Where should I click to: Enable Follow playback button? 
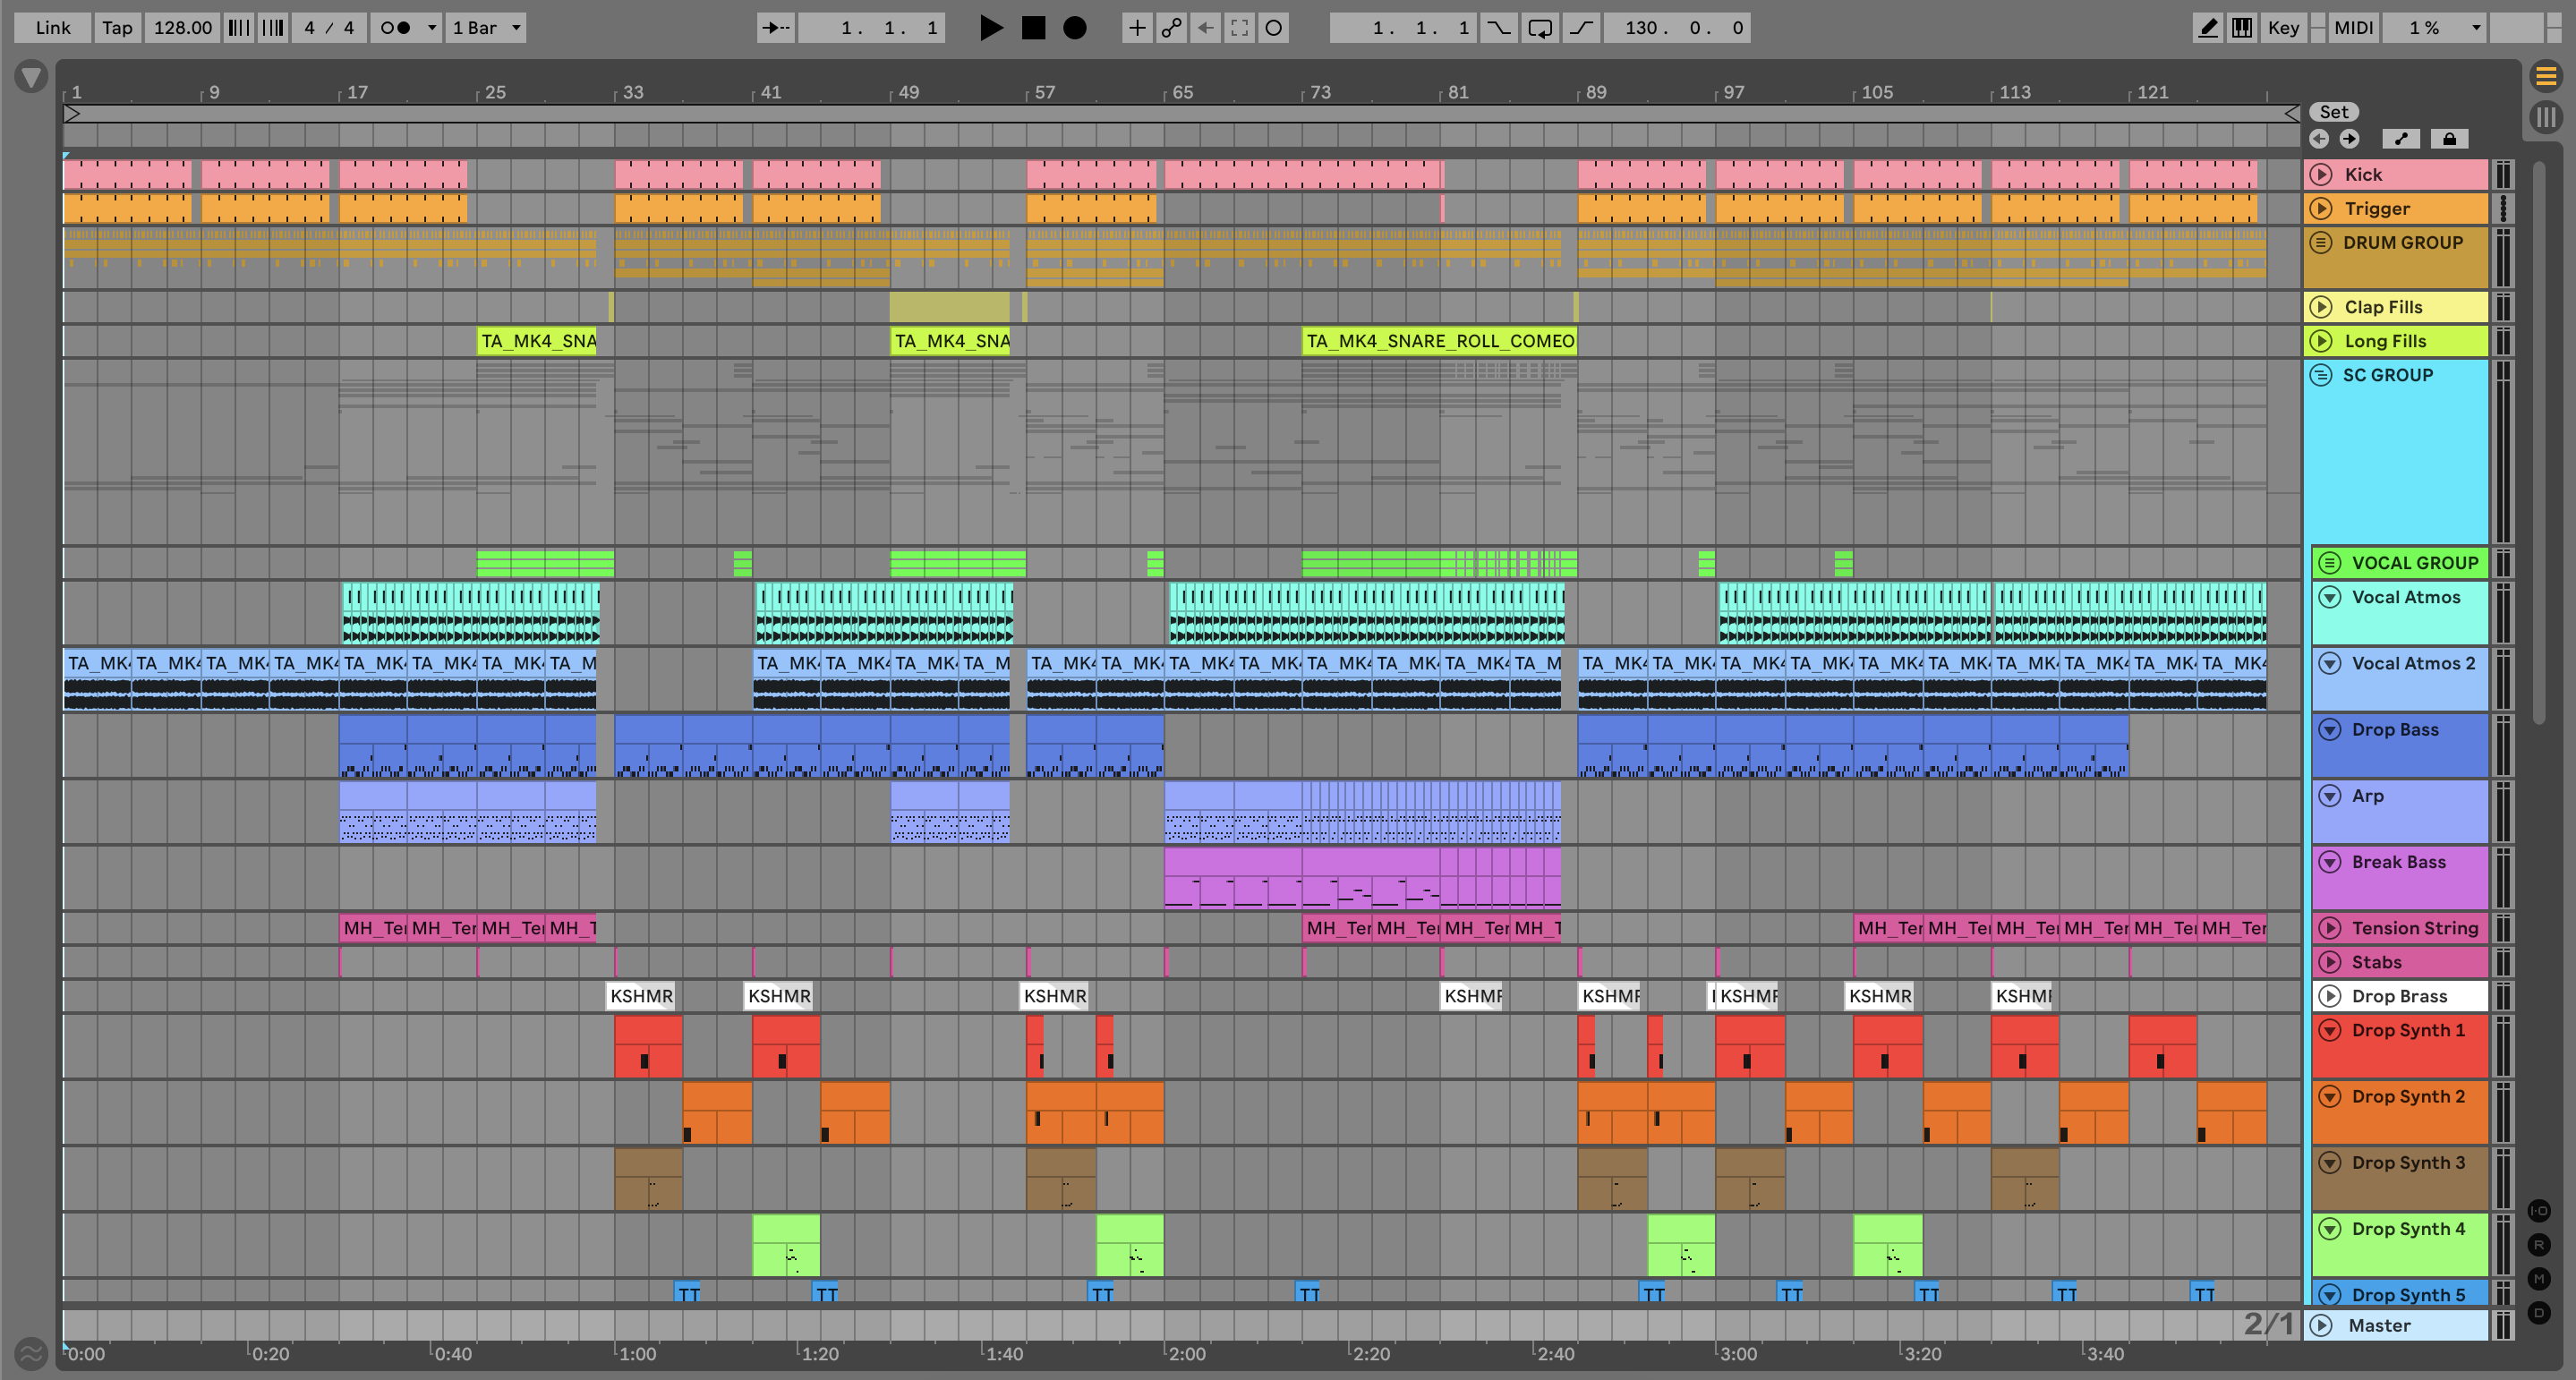pos(775,28)
